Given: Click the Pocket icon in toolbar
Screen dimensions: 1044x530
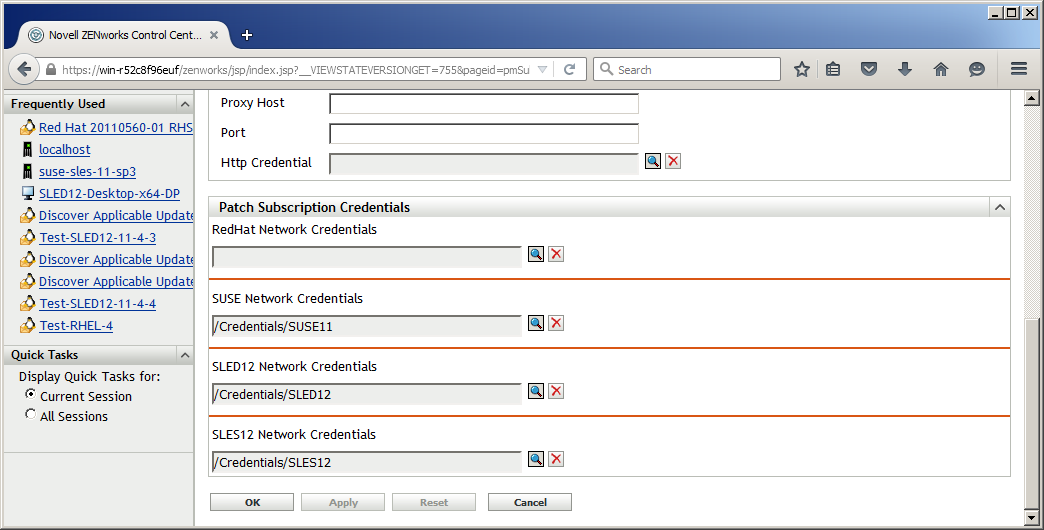Looking at the screenshot, I should click(869, 69).
